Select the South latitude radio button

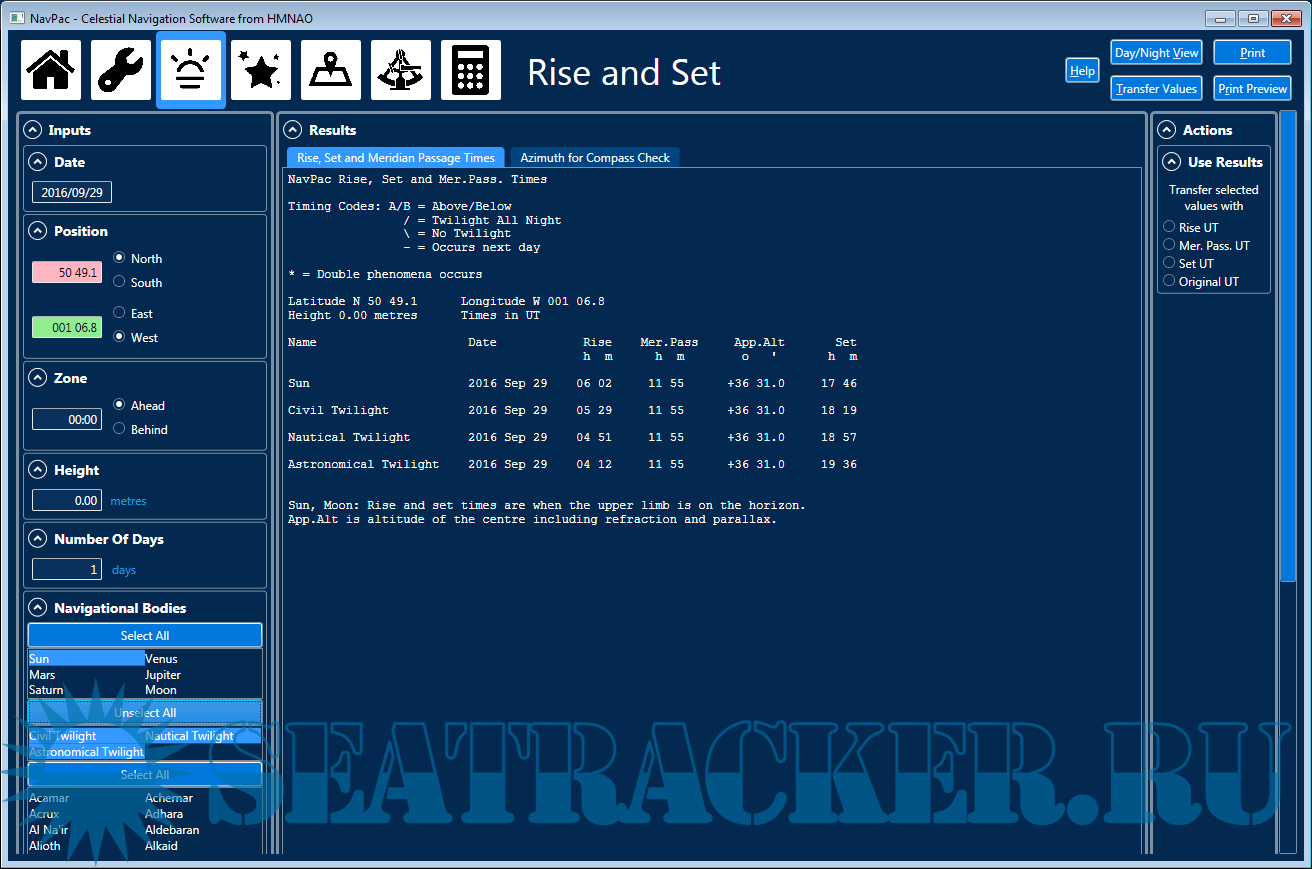tap(120, 282)
